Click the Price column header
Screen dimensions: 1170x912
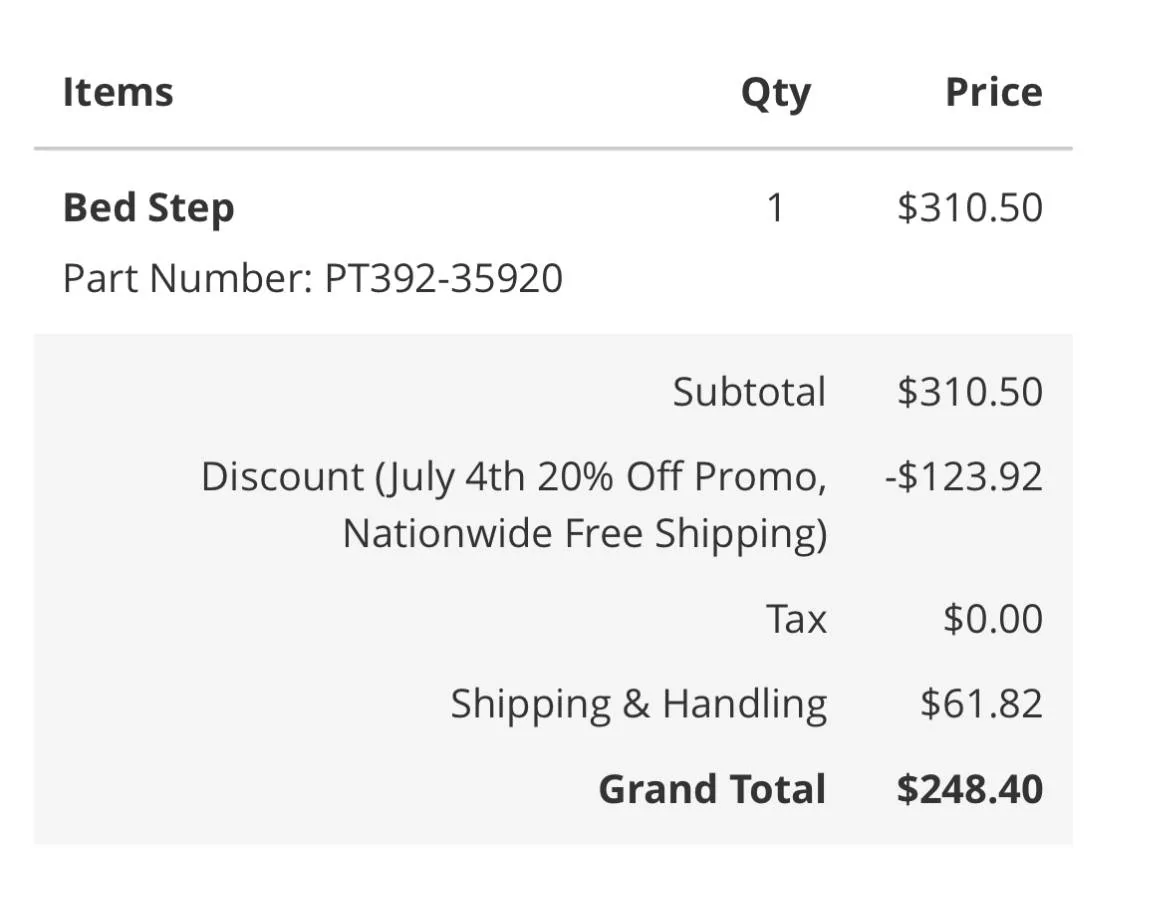(993, 93)
